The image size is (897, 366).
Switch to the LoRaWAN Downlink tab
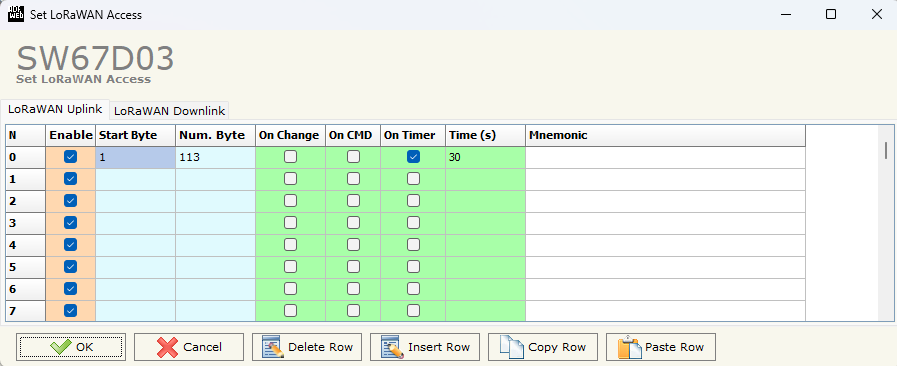click(x=170, y=111)
